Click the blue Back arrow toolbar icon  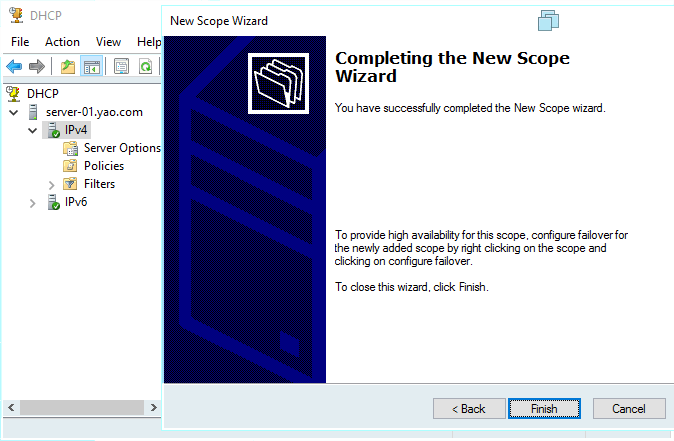tap(14, 67)
